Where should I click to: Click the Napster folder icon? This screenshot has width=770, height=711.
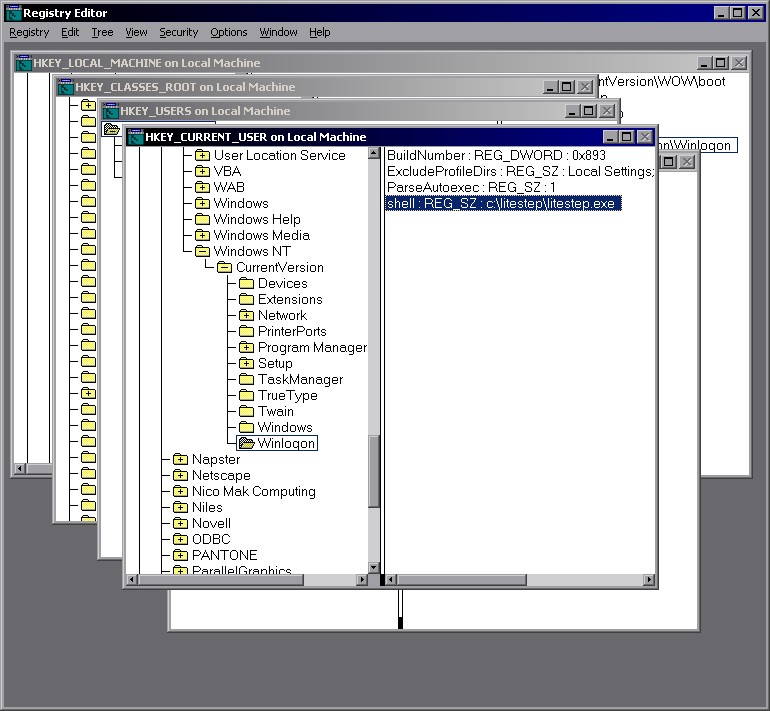[x=180, y=459]
